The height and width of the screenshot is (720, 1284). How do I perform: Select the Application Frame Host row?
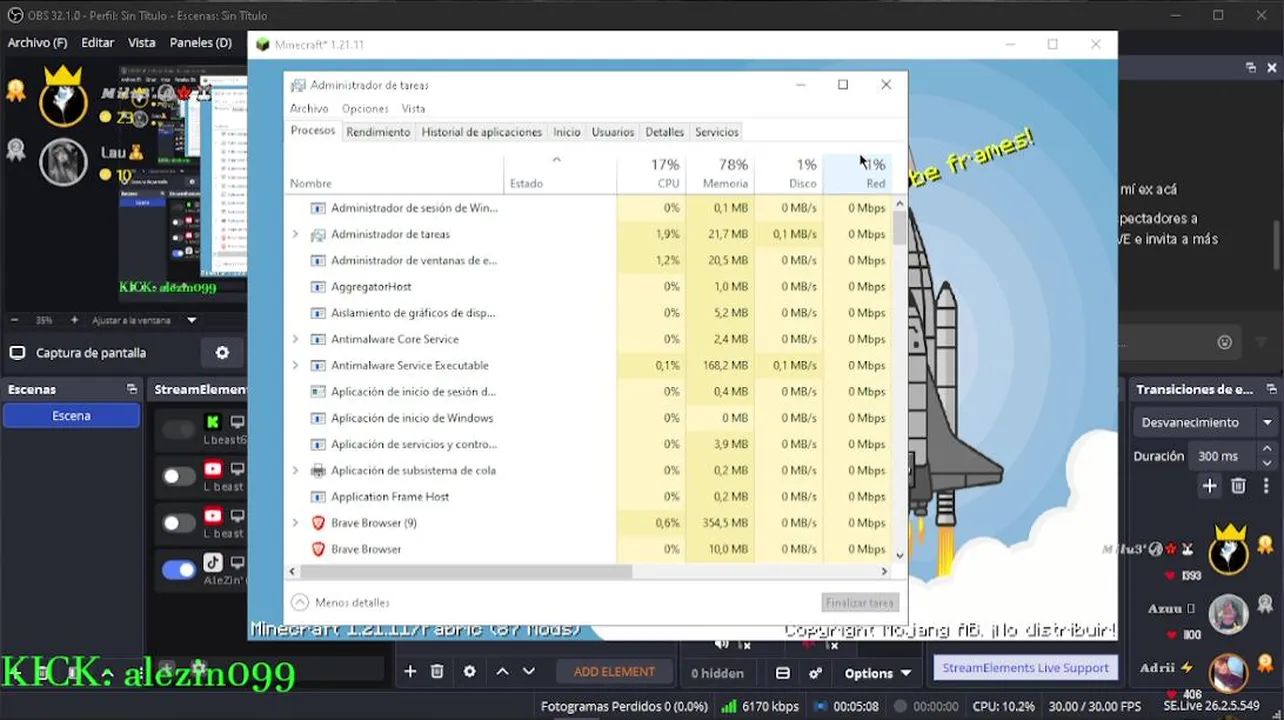tap(588, 497)
